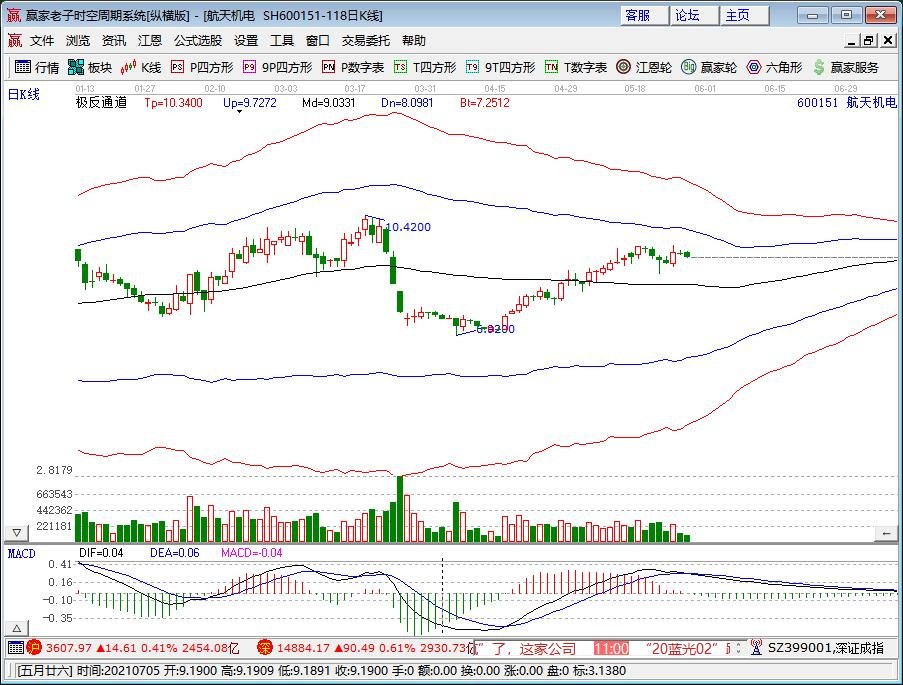Open the P数字表 tool
This screenshot has height=685, width=903.
coord(352,67)
